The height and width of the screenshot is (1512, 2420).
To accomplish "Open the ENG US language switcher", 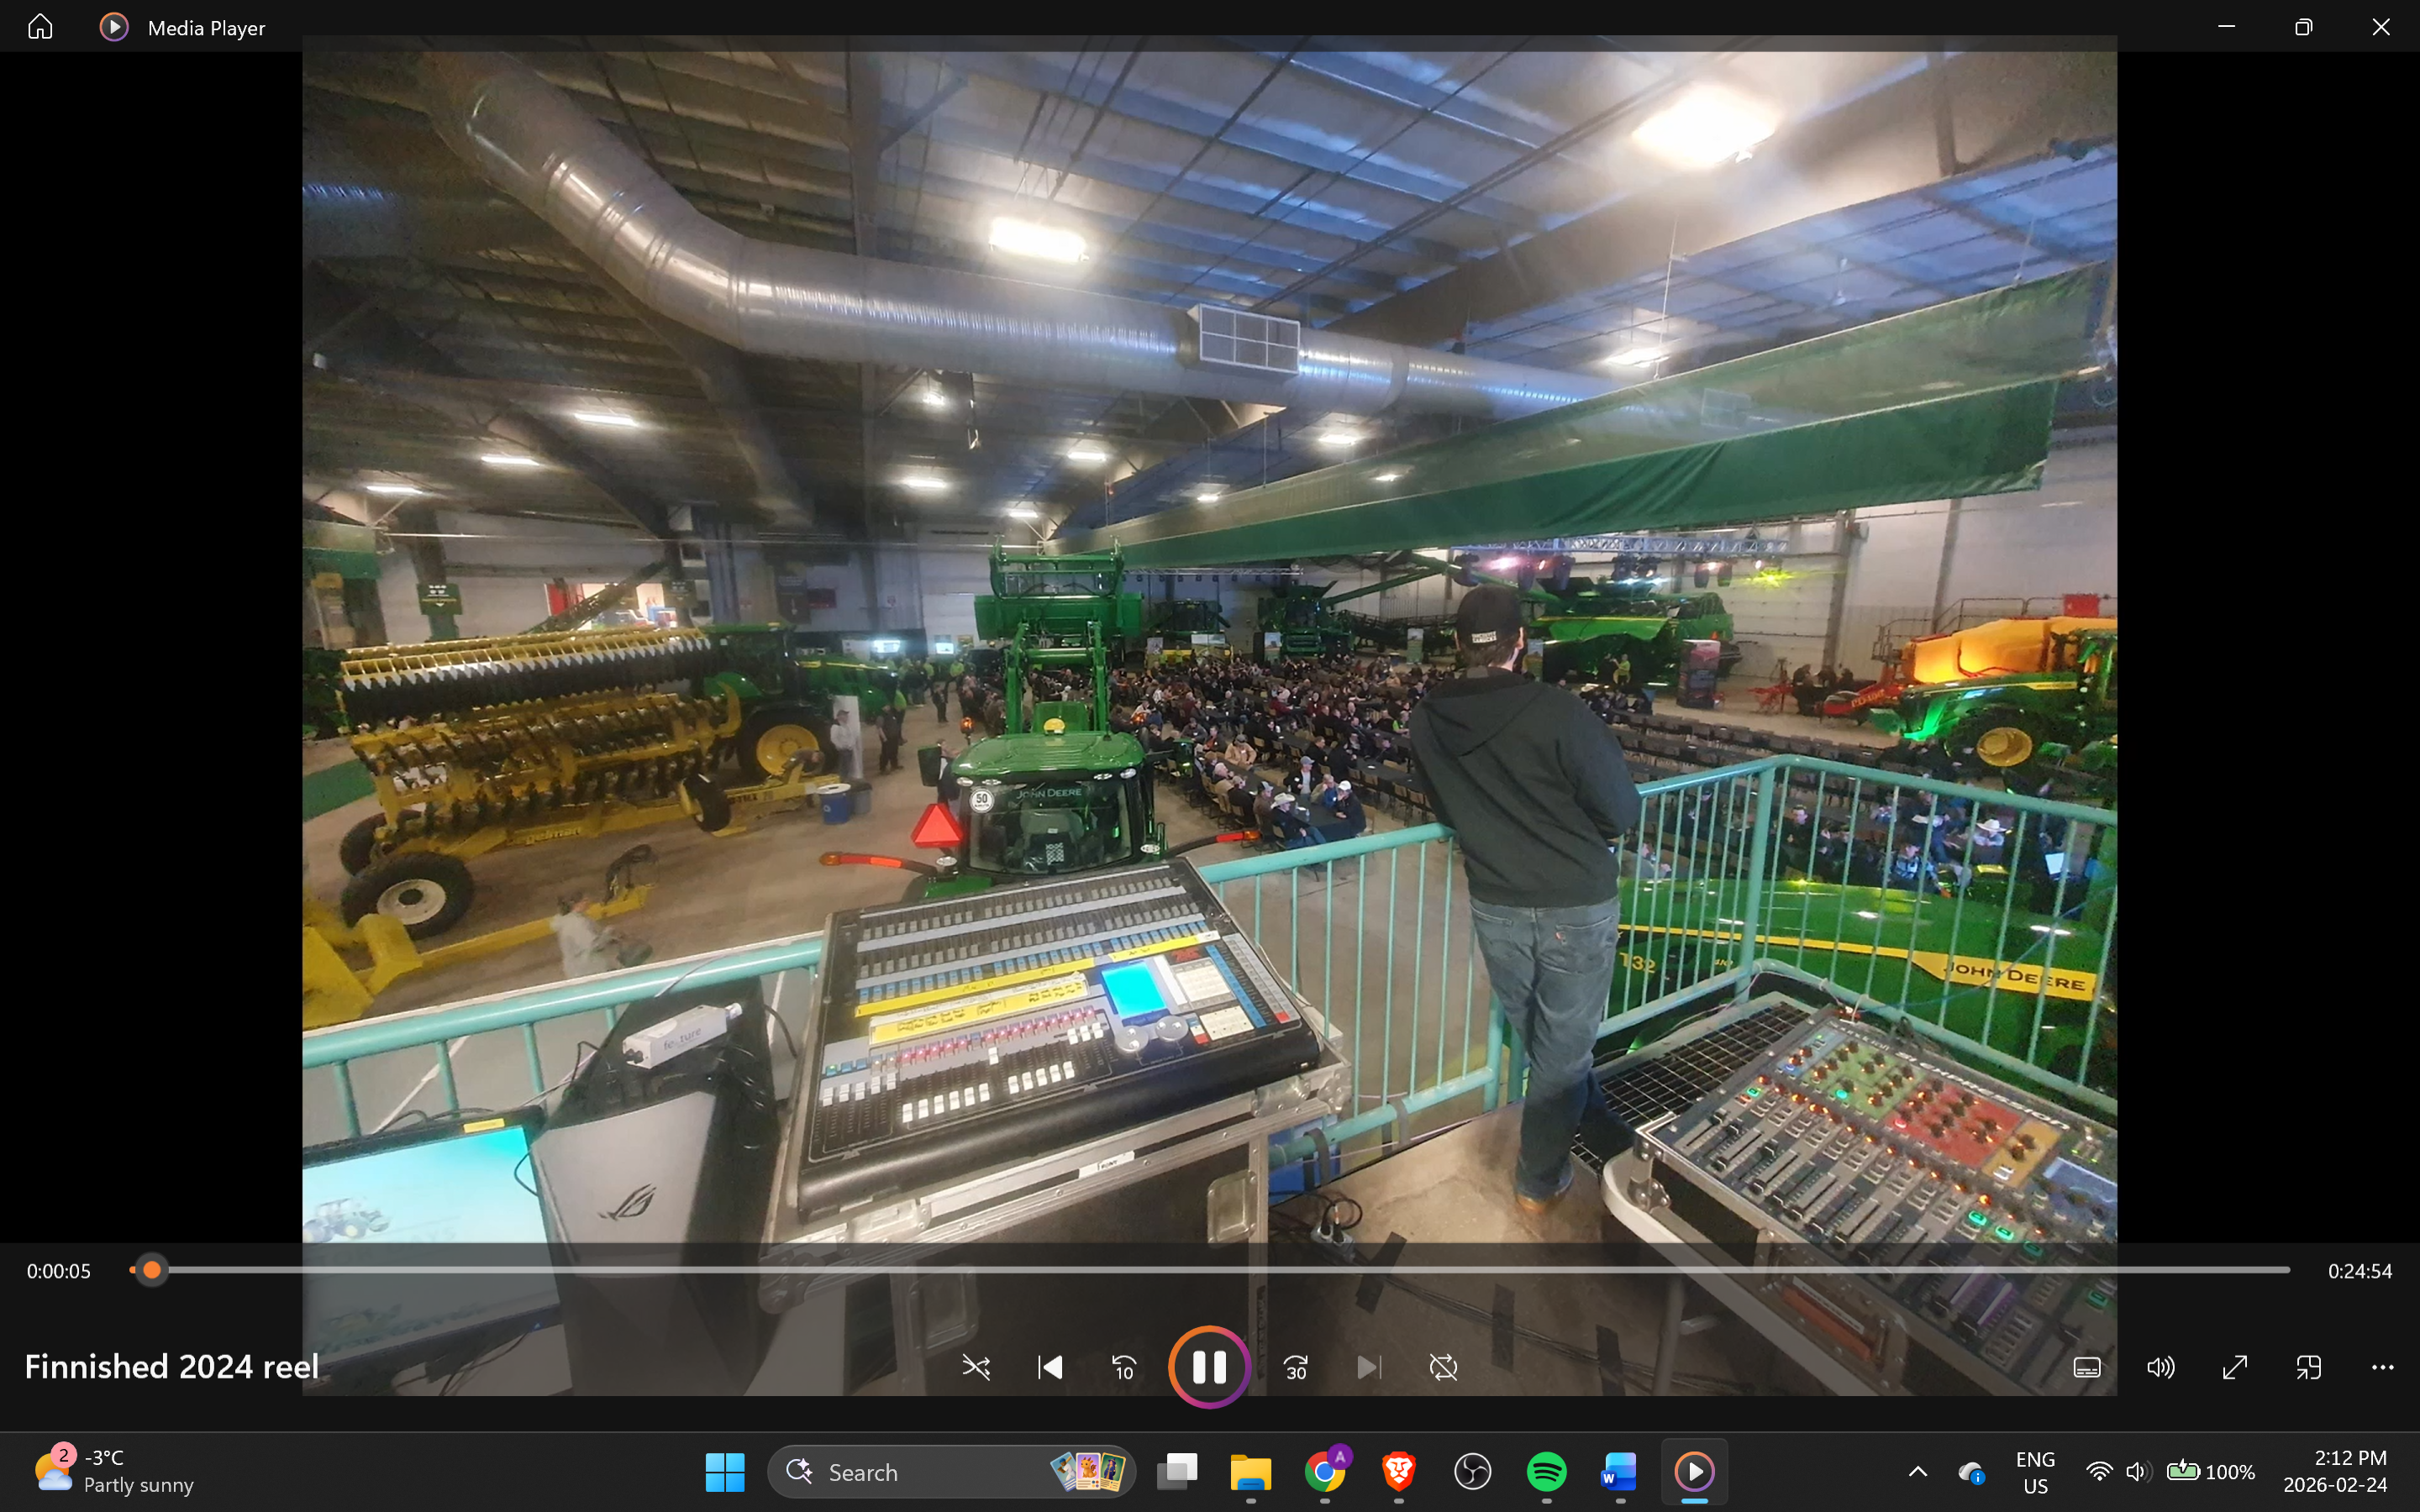I will pos(2035,1472).
